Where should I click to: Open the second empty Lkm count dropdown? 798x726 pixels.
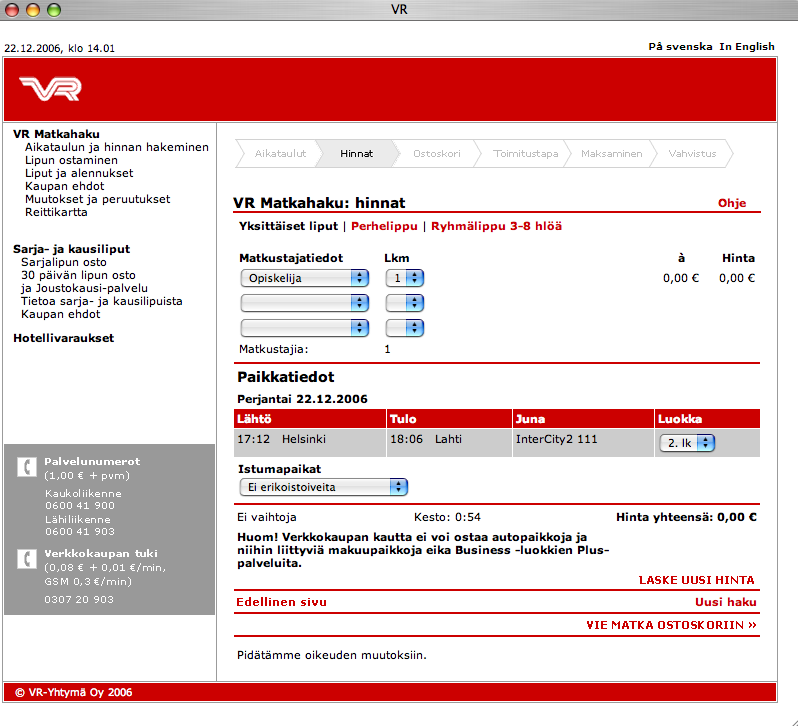405,303
